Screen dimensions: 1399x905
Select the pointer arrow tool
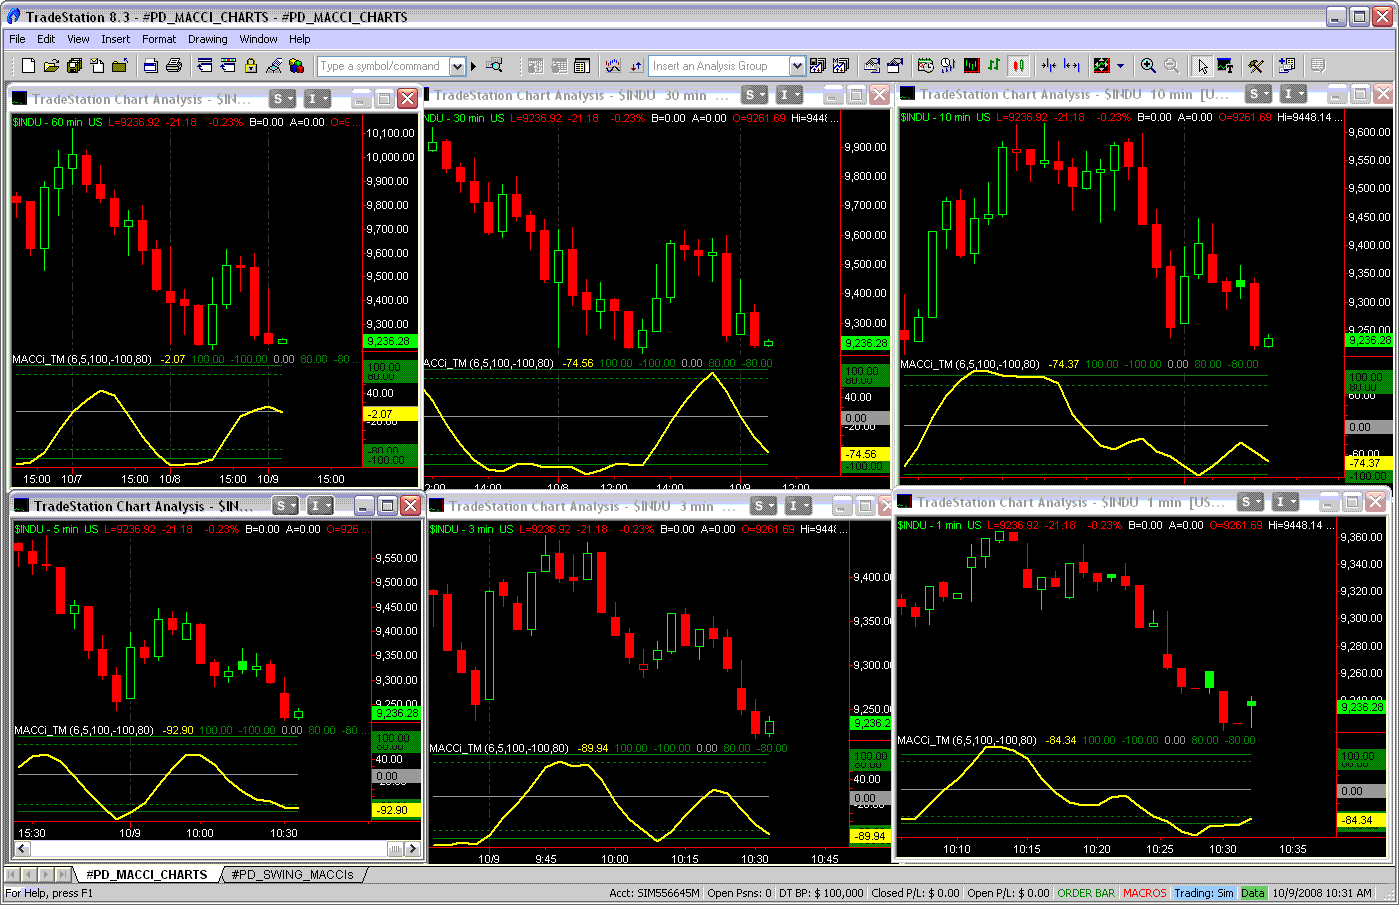click(1202, 66)
